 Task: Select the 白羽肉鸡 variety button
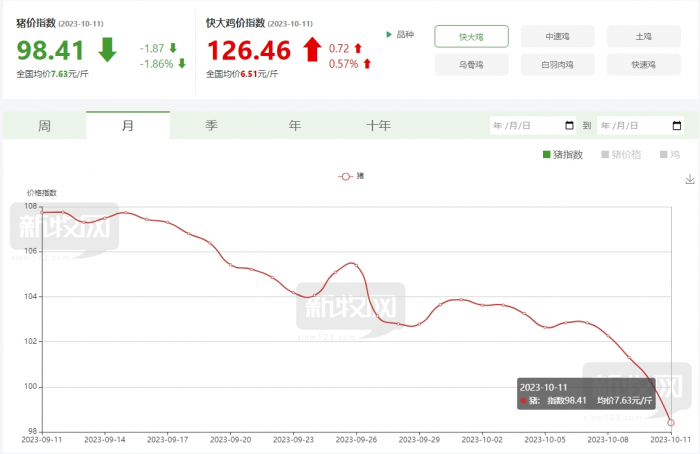558,65
